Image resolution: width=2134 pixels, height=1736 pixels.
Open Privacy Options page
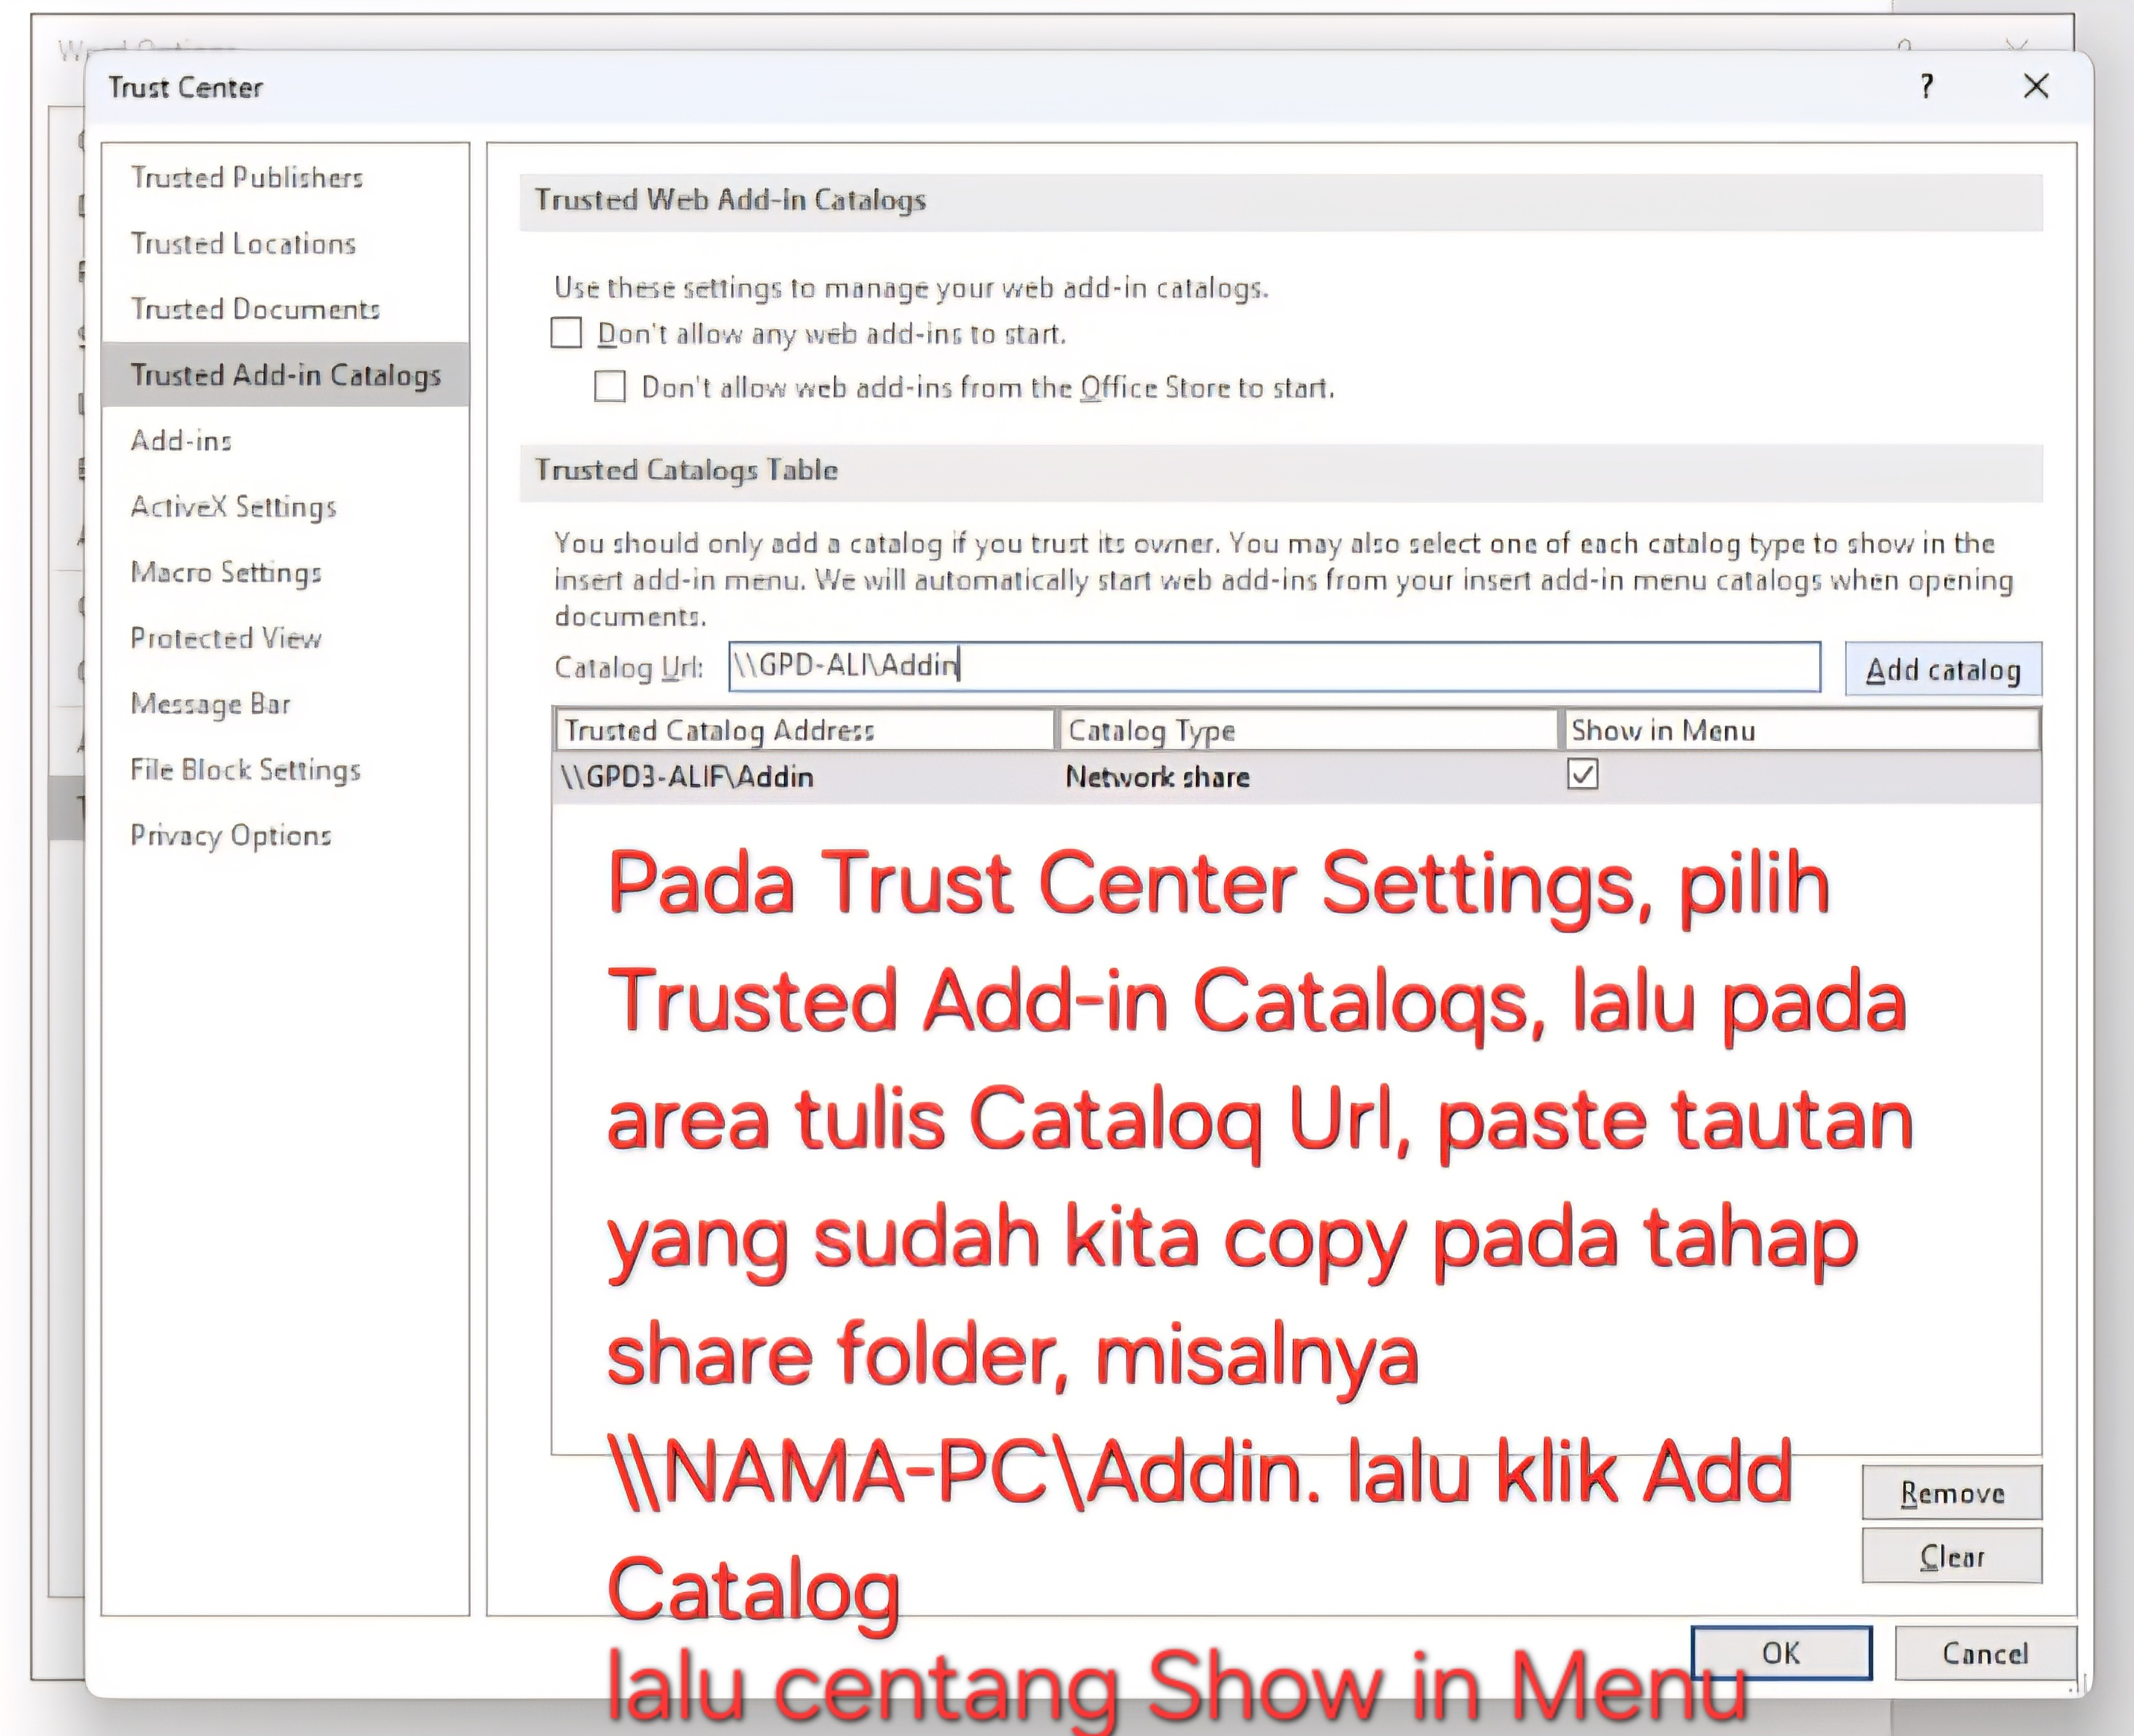point(230,836)
